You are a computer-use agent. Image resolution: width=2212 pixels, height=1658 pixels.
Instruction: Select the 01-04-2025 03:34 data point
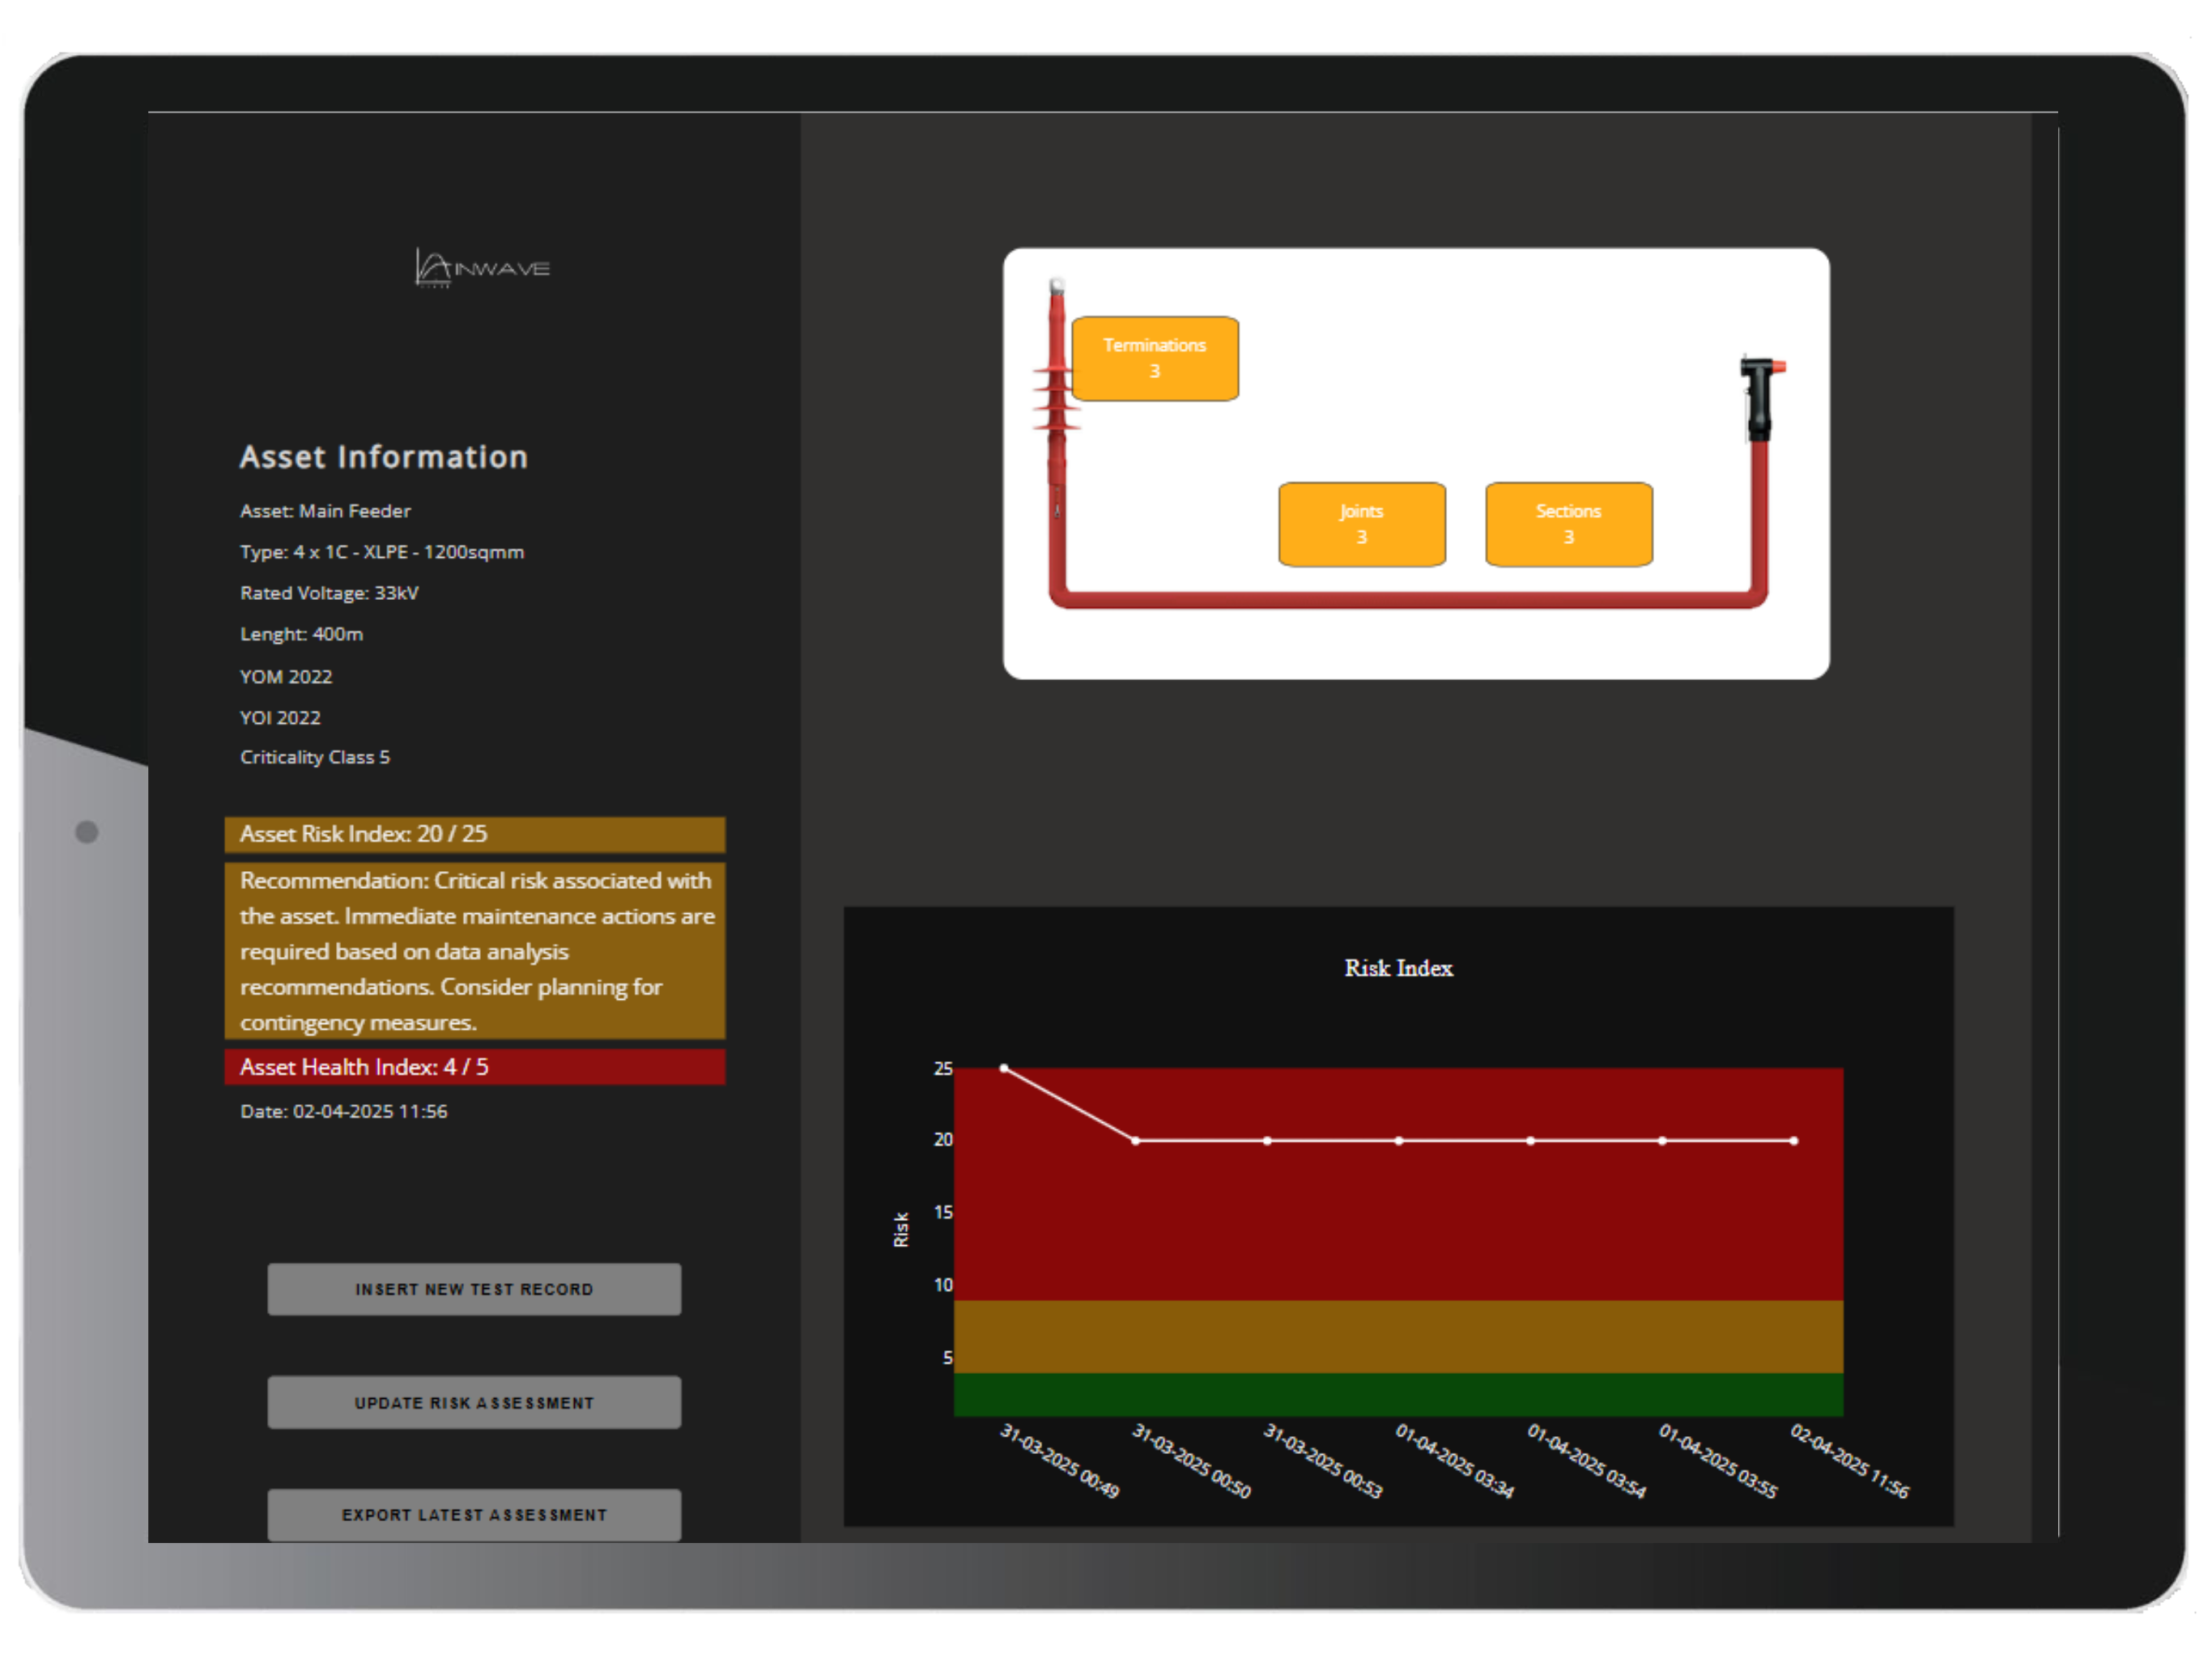coord(1399,1141)
